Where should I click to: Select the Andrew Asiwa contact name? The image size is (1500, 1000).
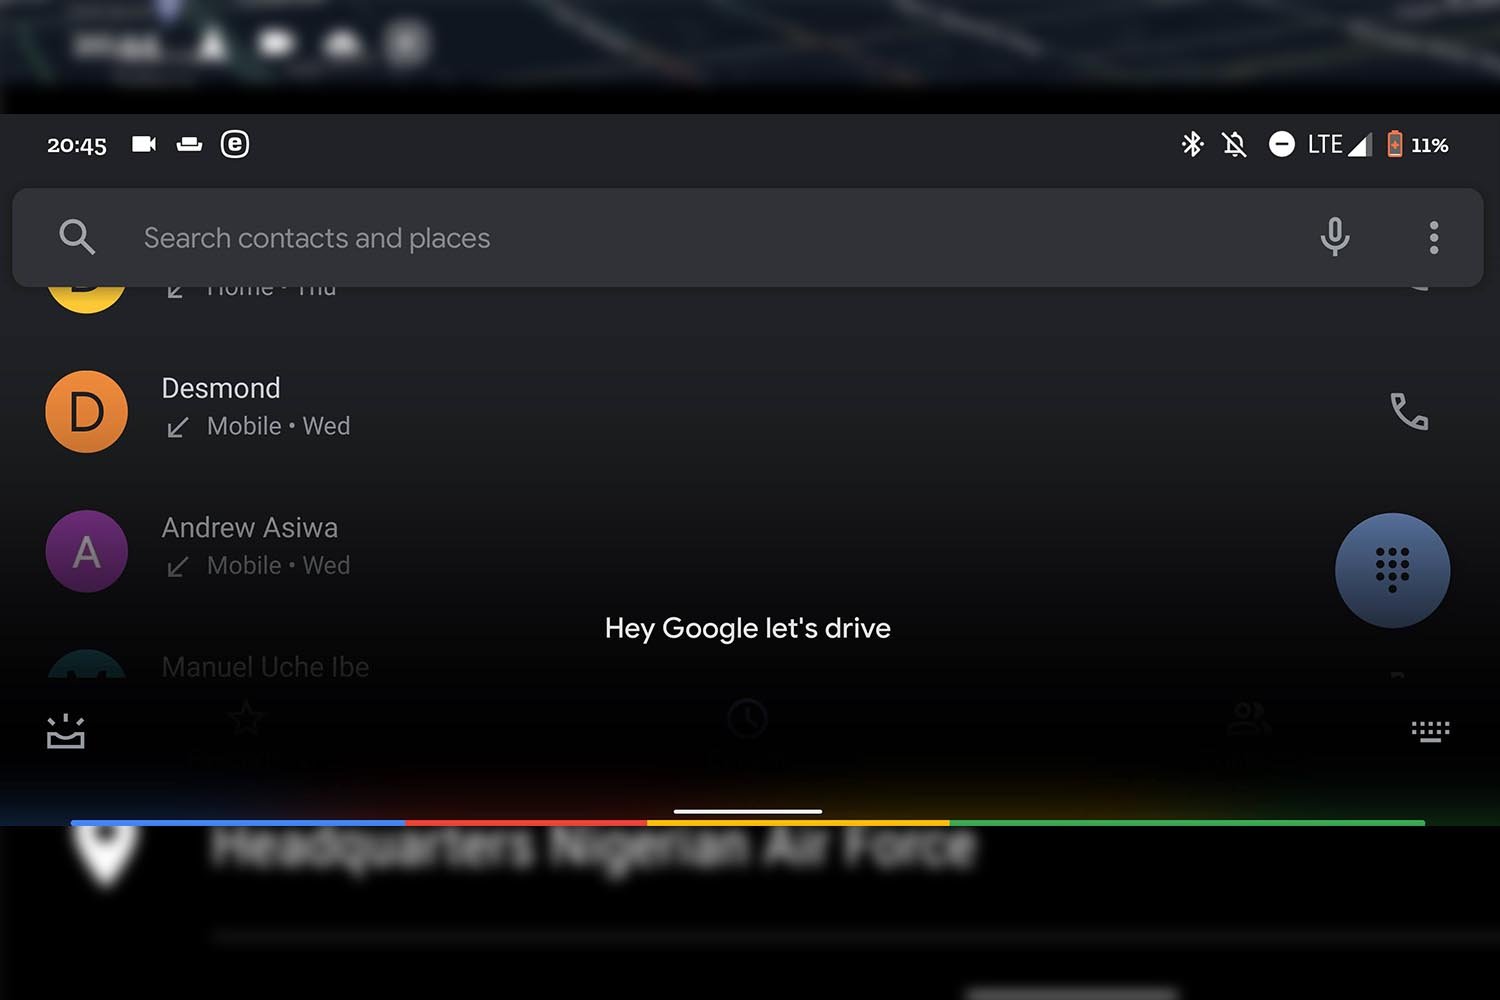[250, 527]
